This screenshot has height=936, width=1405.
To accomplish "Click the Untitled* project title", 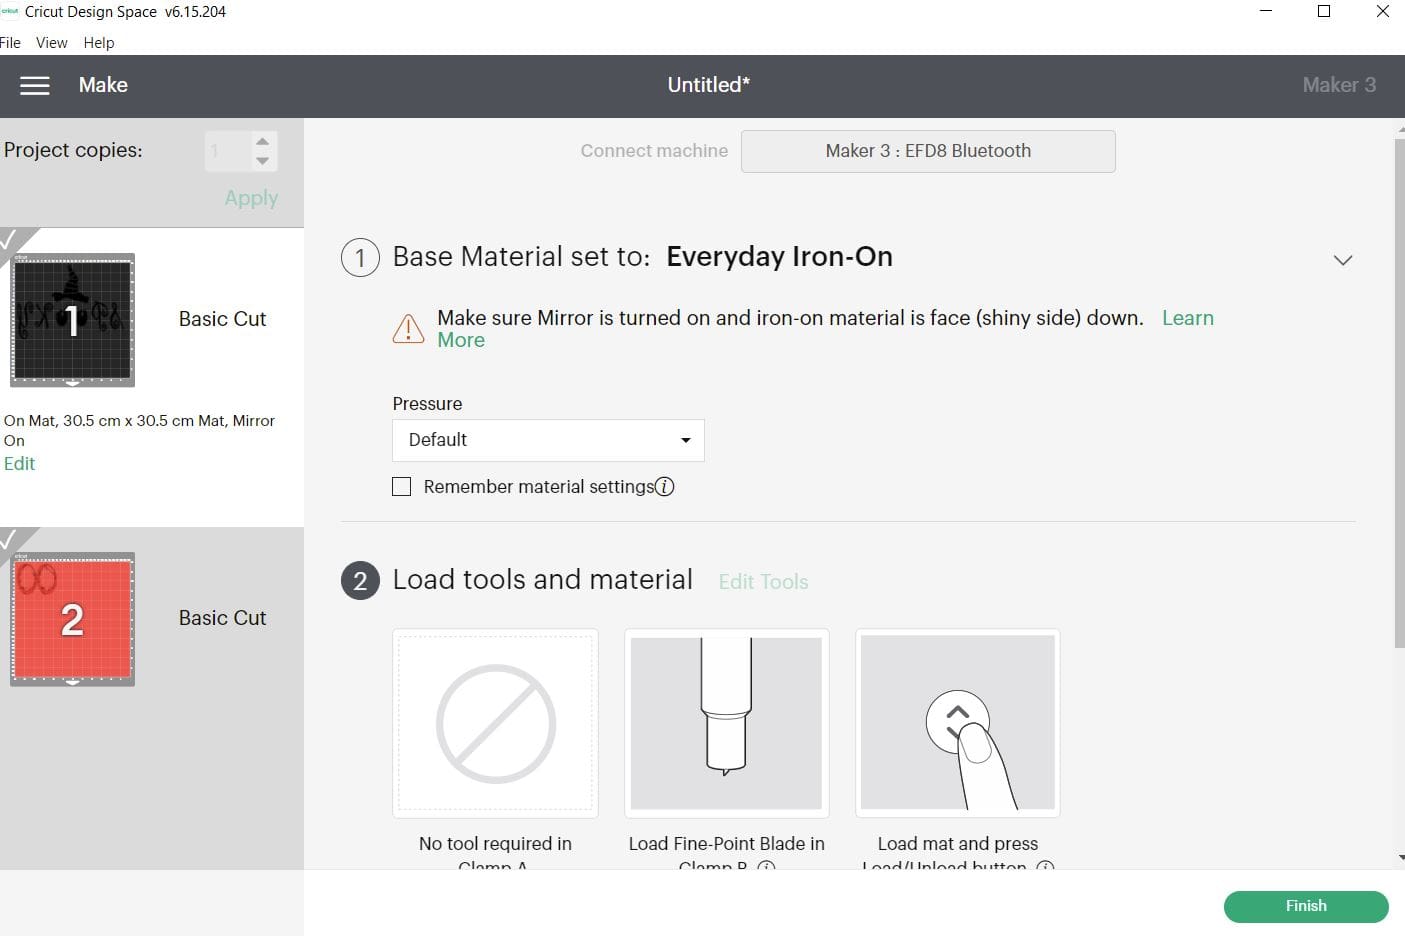I will (x=708, y=85).
